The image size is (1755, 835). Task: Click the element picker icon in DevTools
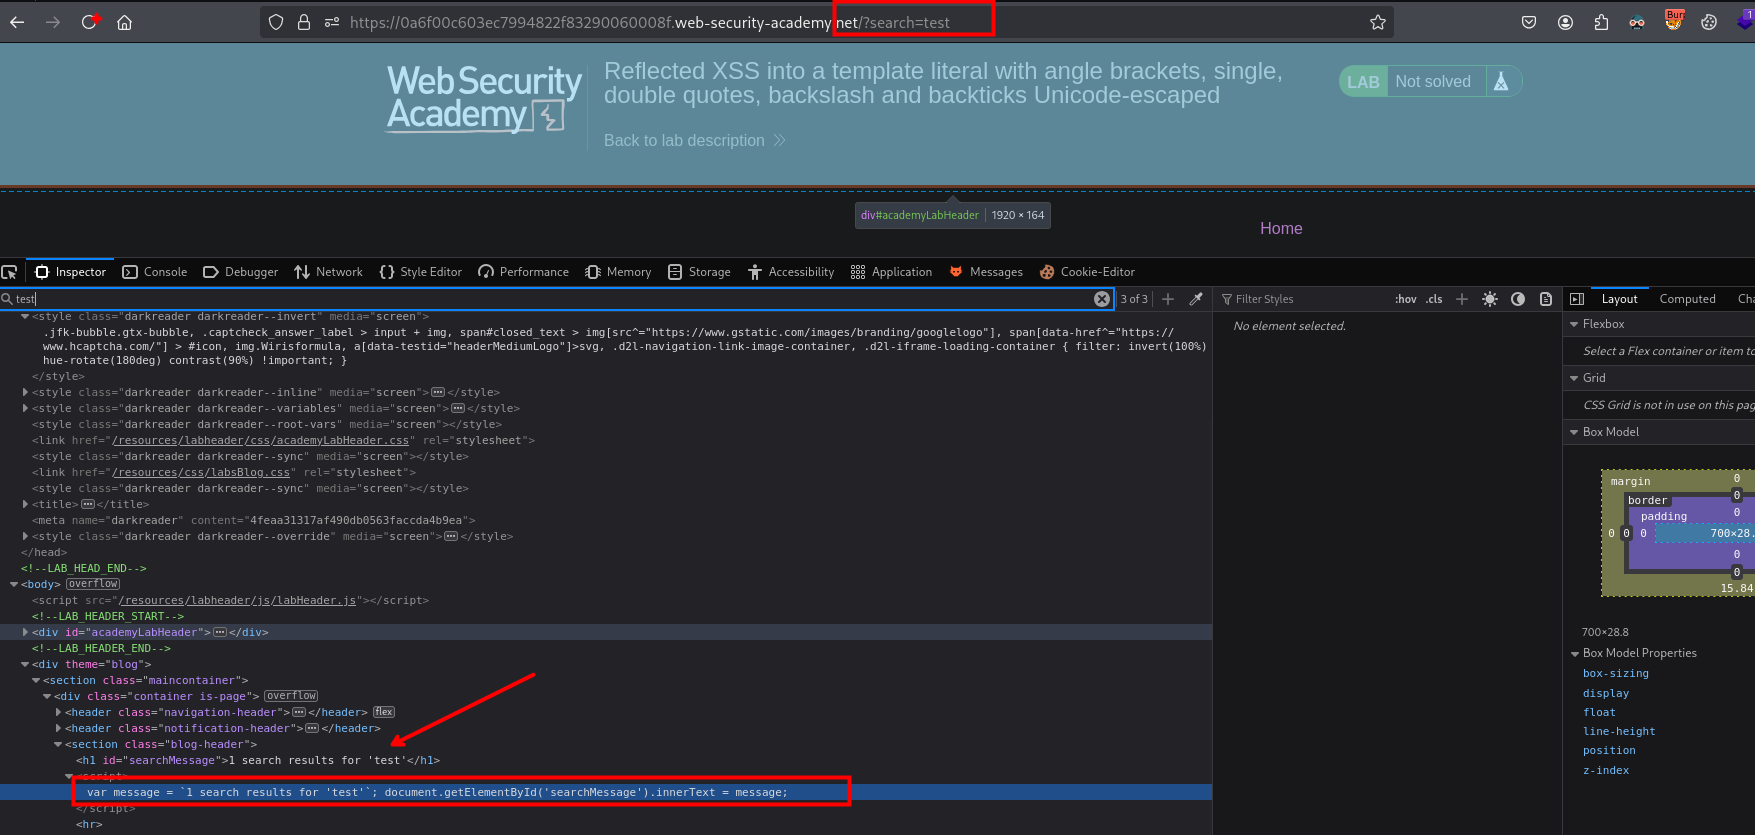[10, 272]
